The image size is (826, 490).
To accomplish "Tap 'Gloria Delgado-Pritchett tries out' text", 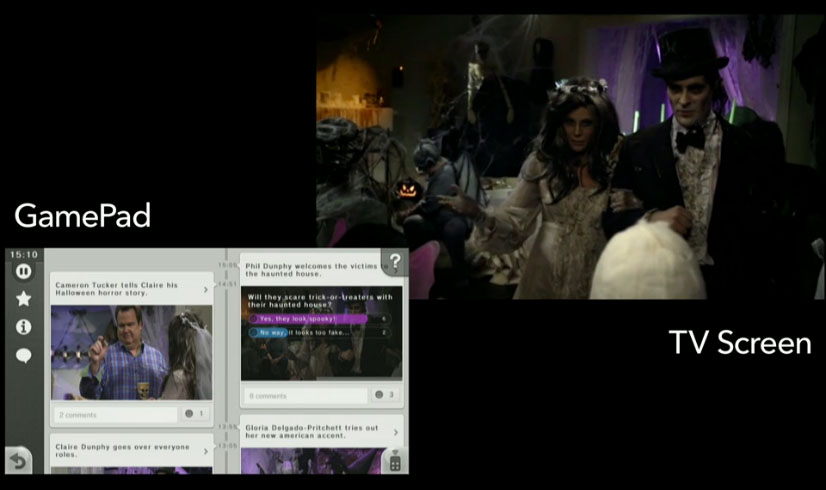I will 312,428.
